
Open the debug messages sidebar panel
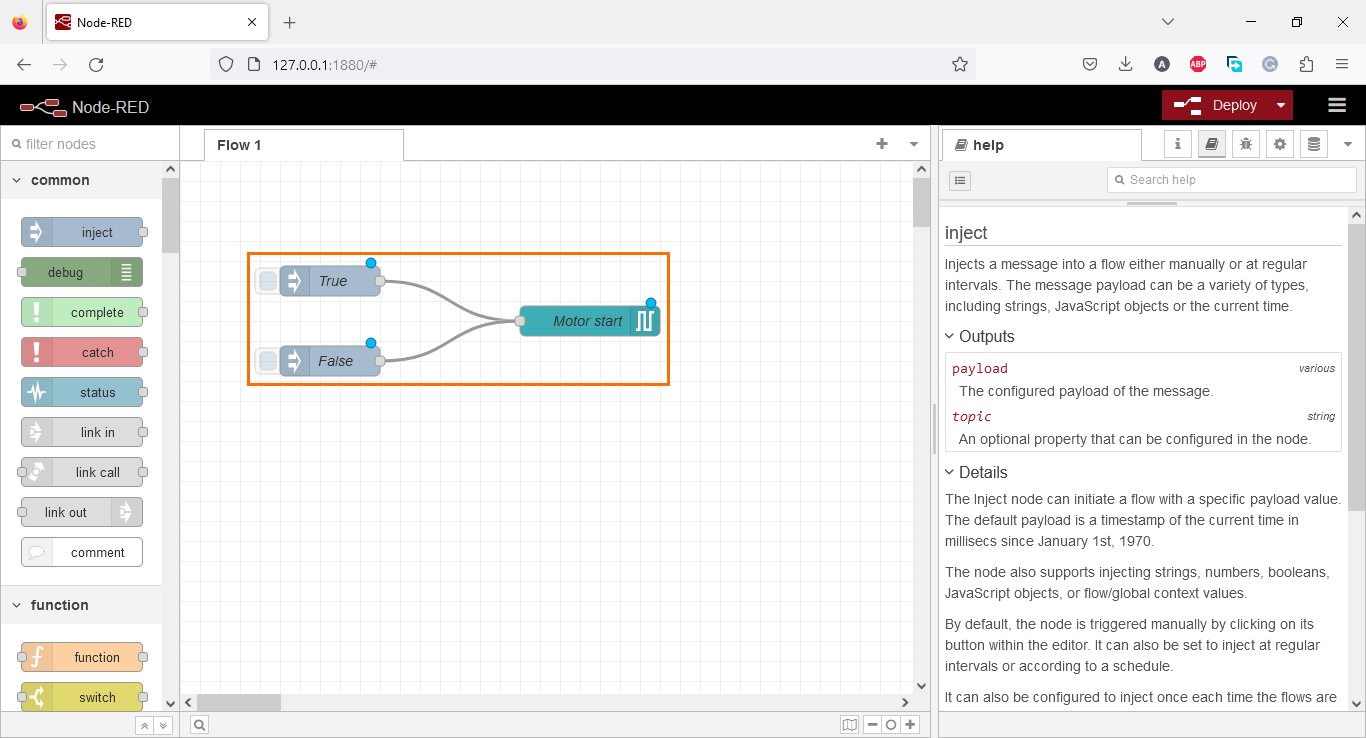pos(1245,143)
